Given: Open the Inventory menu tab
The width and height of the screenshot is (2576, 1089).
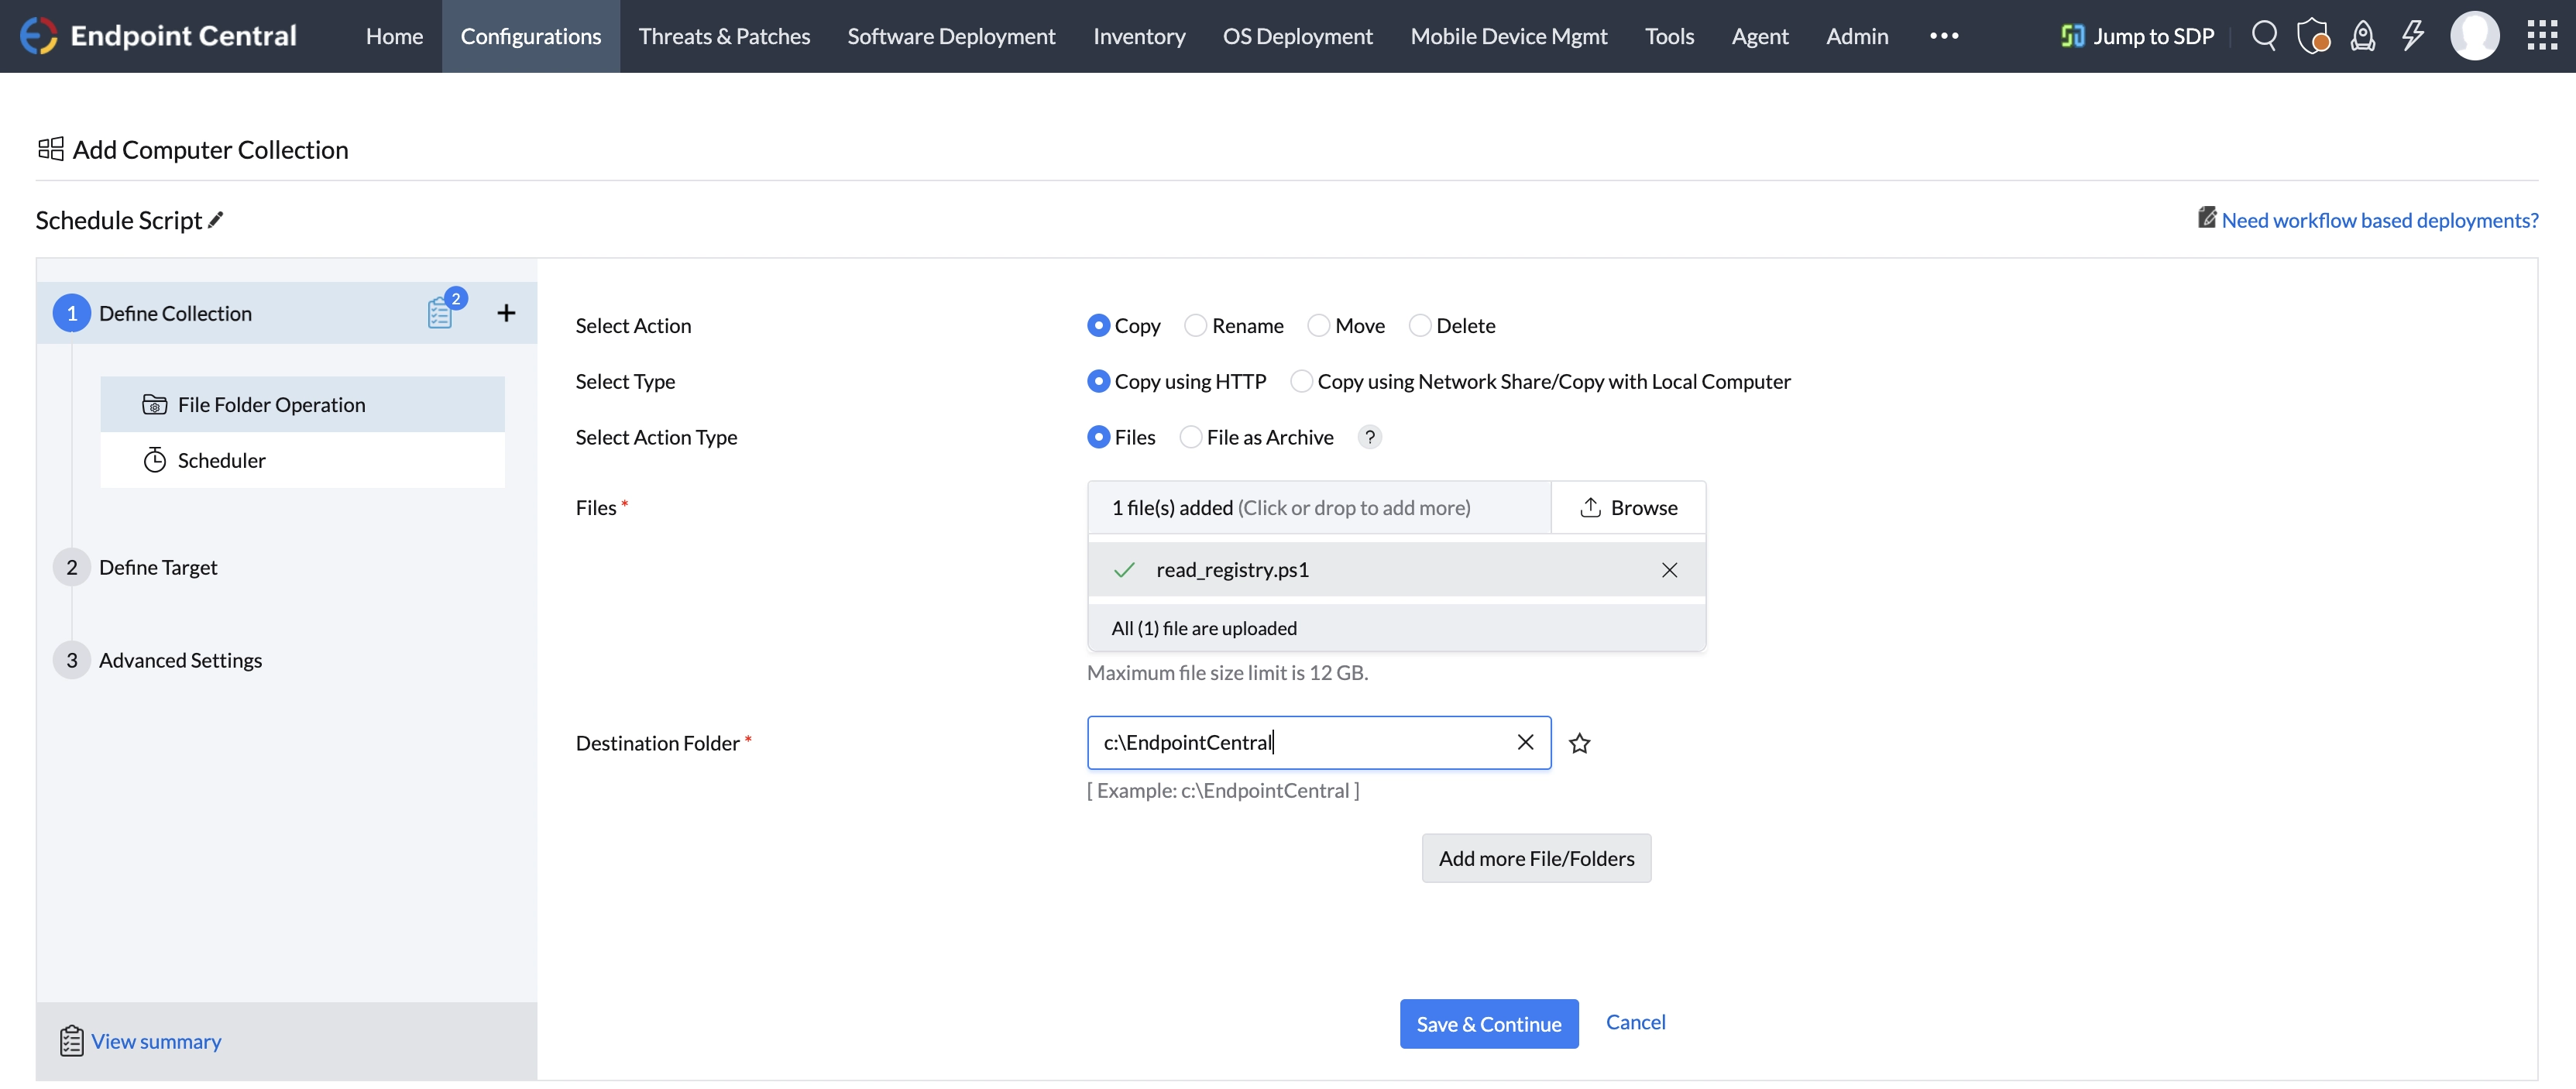Looking at the screenshot, I should point(1139,36).
